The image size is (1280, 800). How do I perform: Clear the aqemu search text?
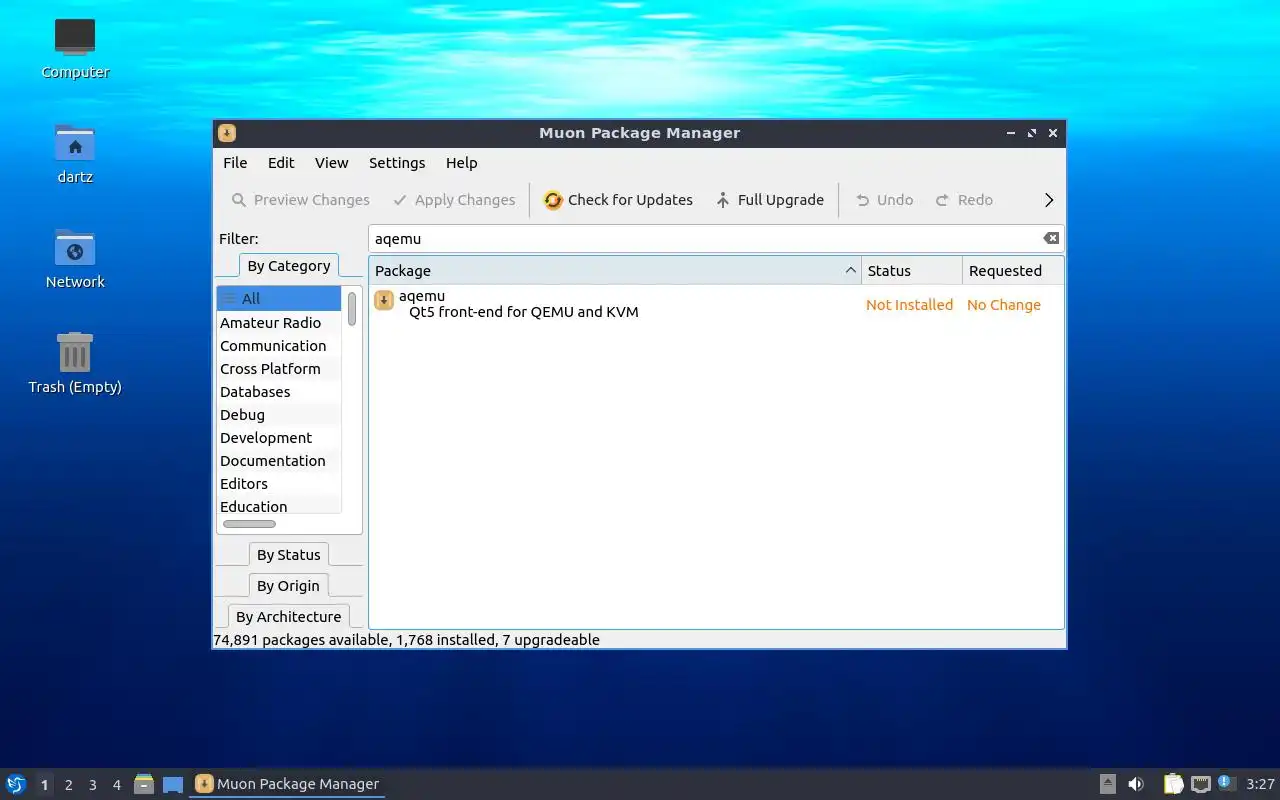tap(1051, 238)
